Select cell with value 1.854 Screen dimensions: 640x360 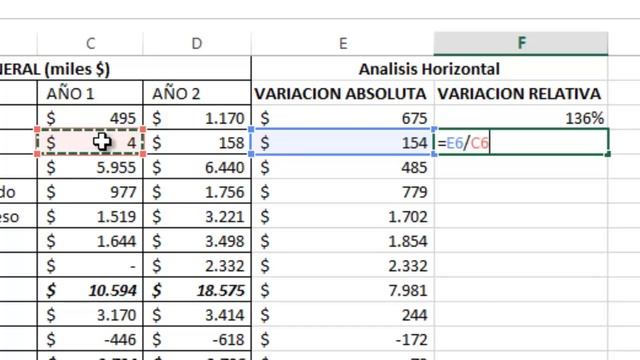tap(343, 241)
